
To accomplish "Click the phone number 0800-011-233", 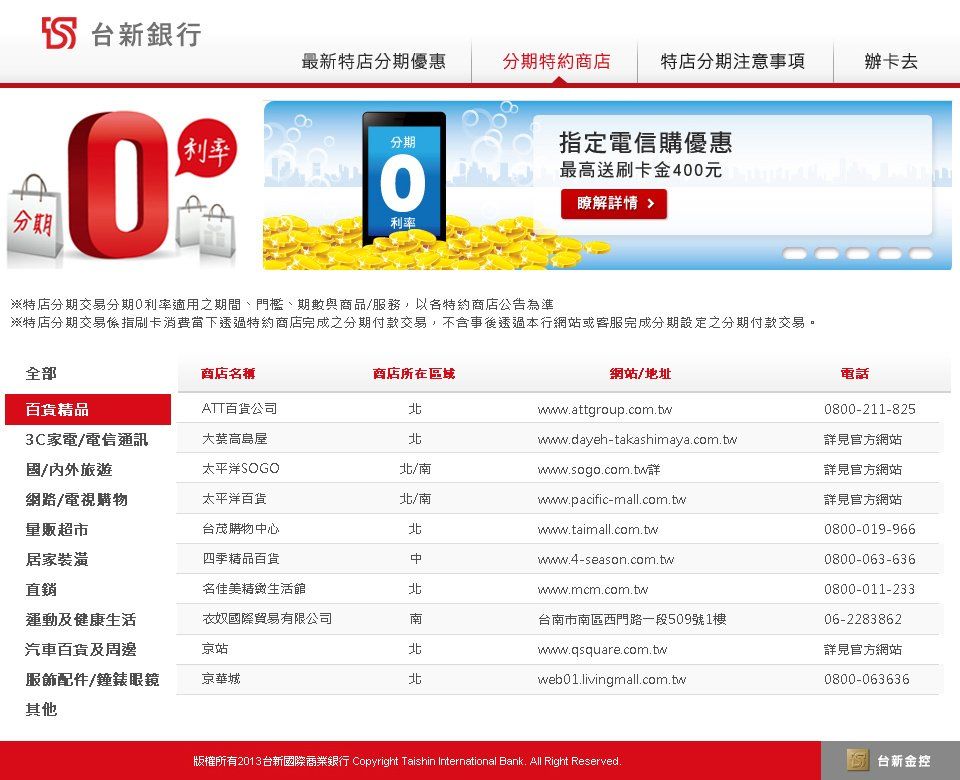I will click(869, 590).
